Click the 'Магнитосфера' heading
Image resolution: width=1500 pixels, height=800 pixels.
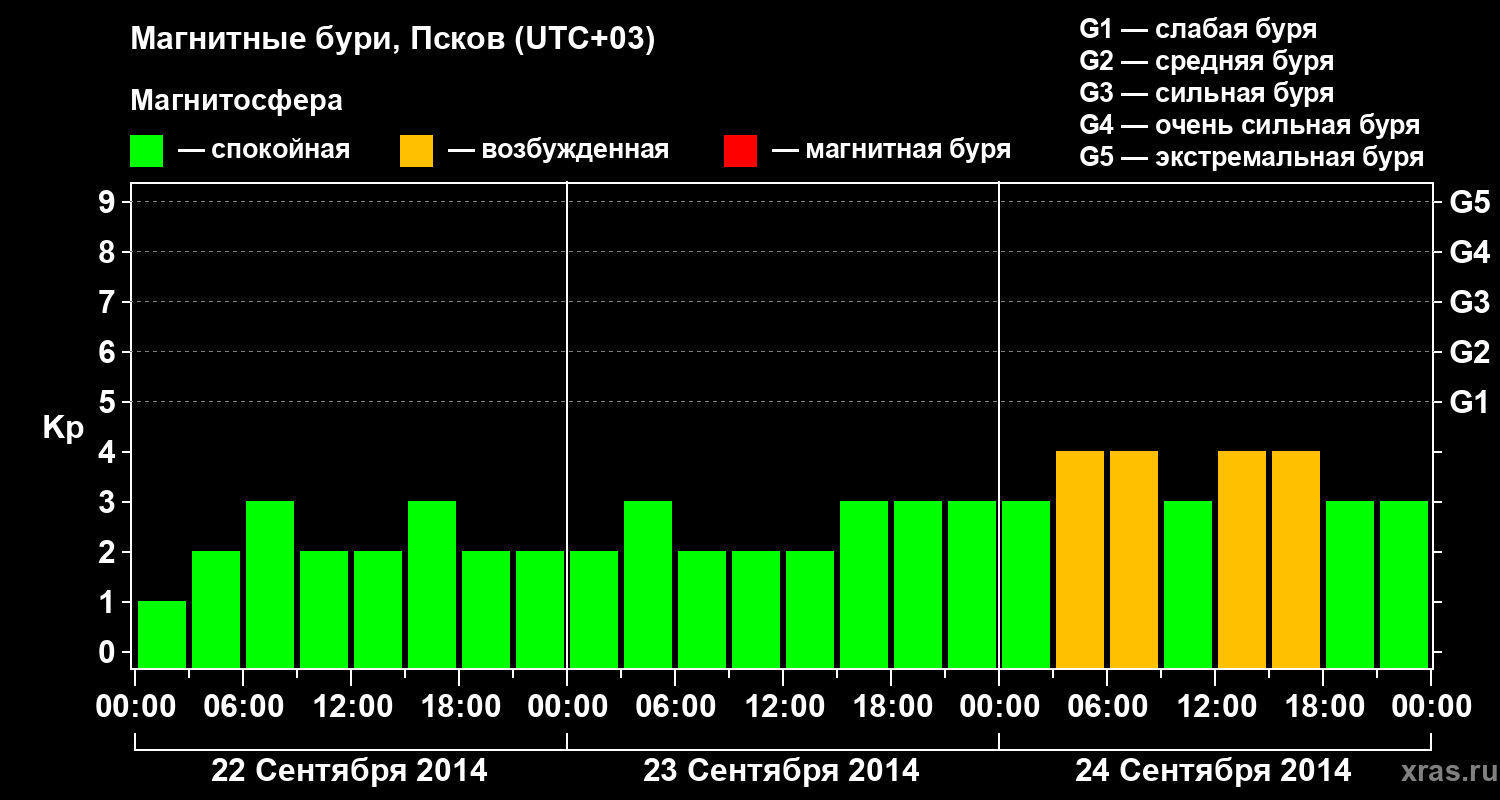pyautogui.click(x=236, y=101)
